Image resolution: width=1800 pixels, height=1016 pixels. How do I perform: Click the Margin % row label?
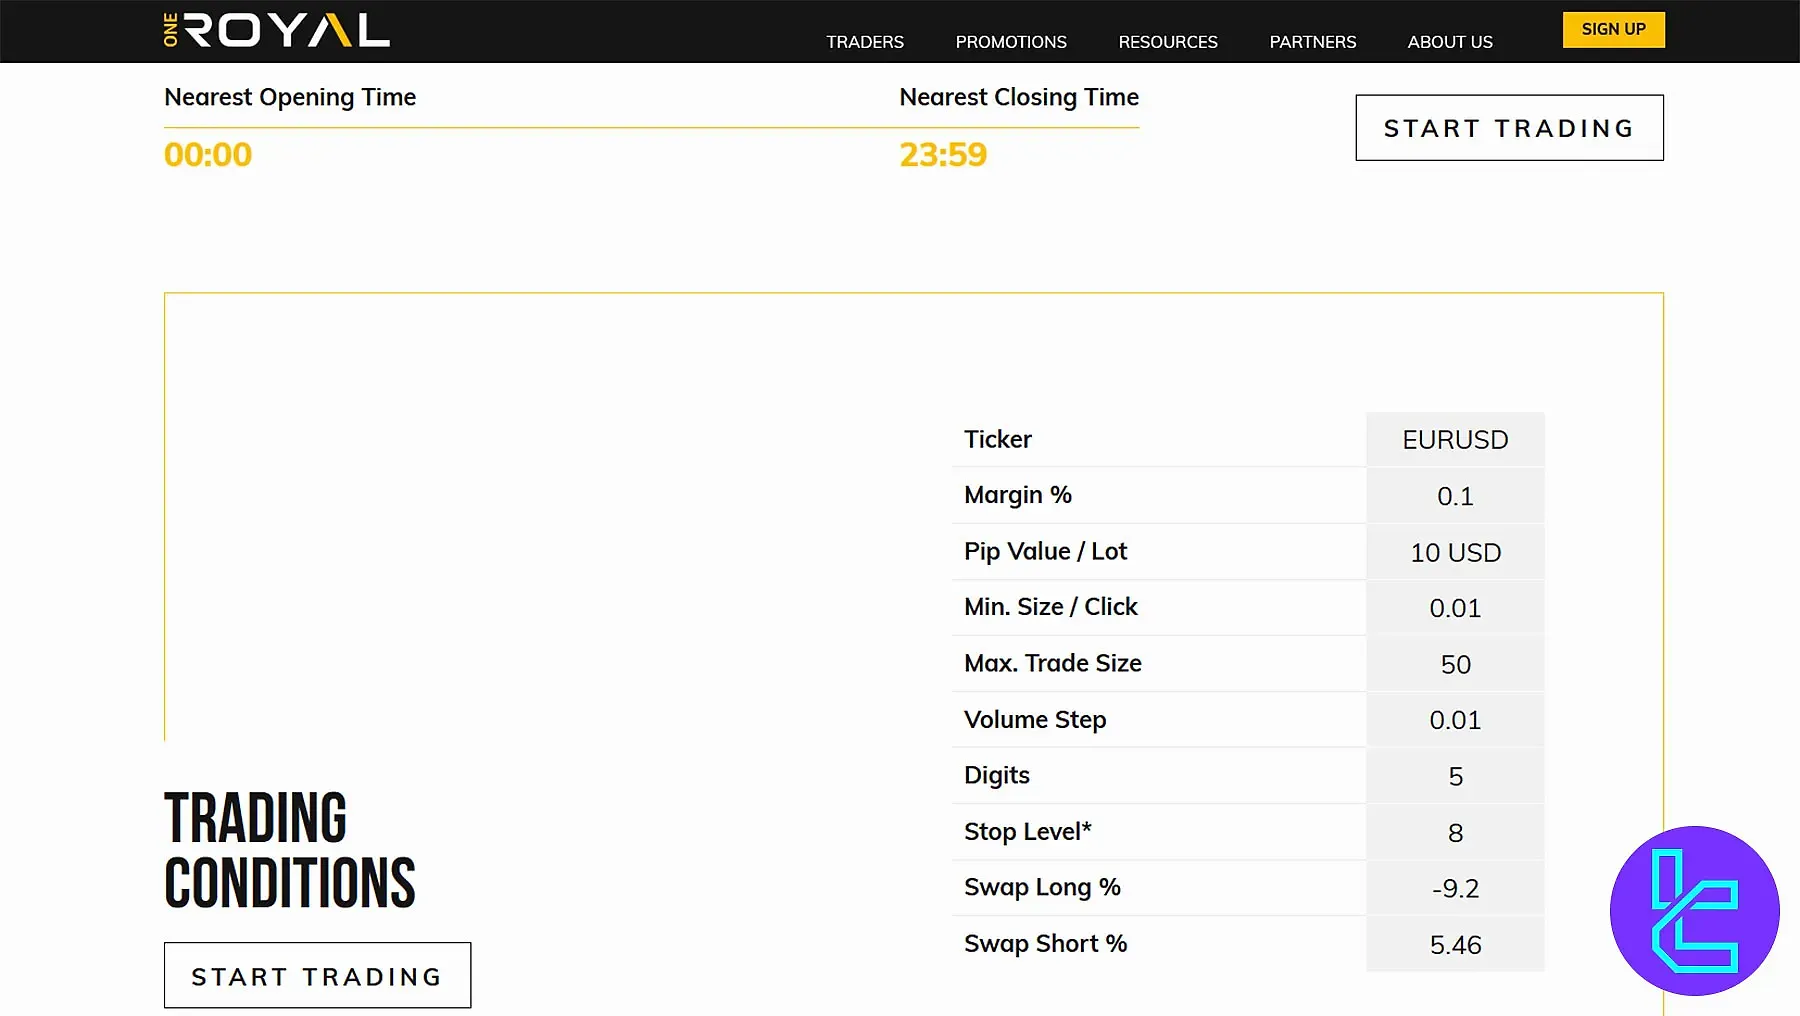click(x=1017, y=495)
